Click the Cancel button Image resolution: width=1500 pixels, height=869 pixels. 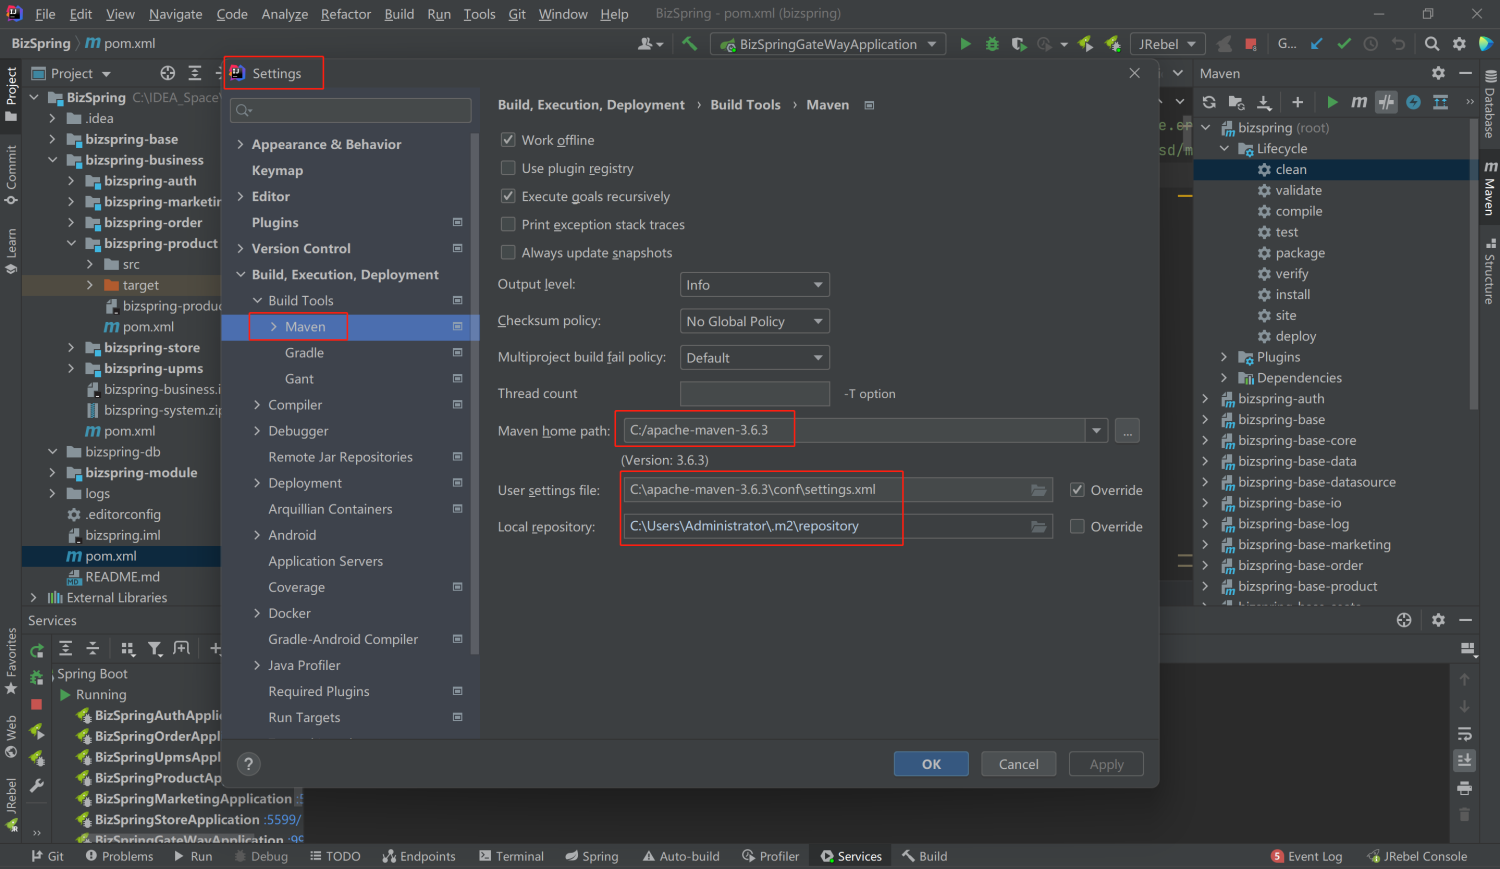(1019, 764)
